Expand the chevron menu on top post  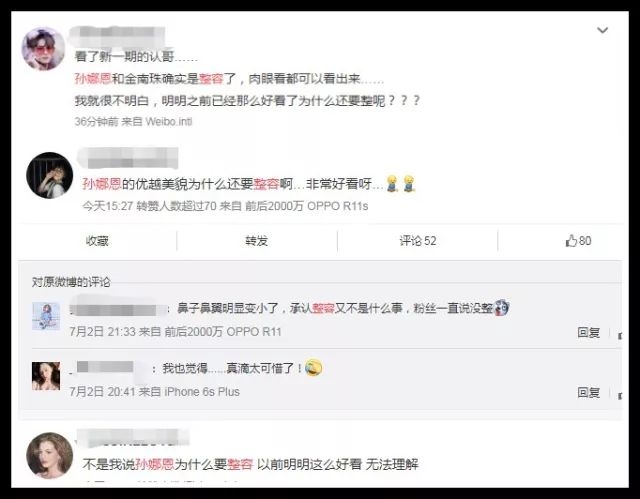602,30
